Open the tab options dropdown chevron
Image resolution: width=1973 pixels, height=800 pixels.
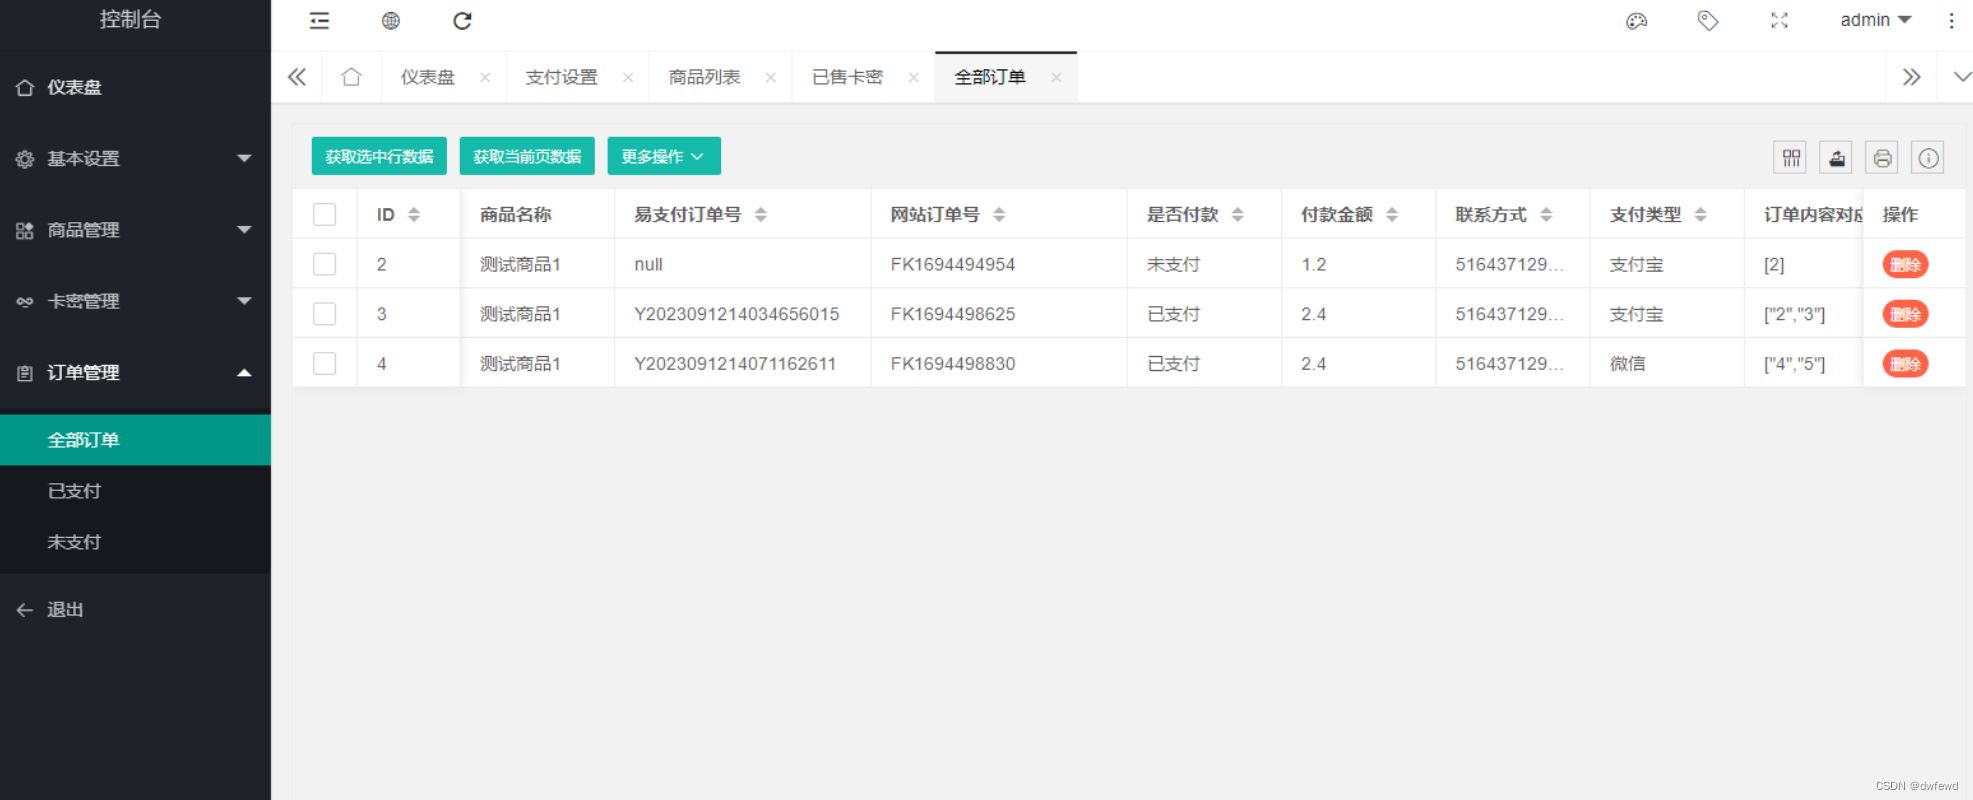[x=1962, y=77]
